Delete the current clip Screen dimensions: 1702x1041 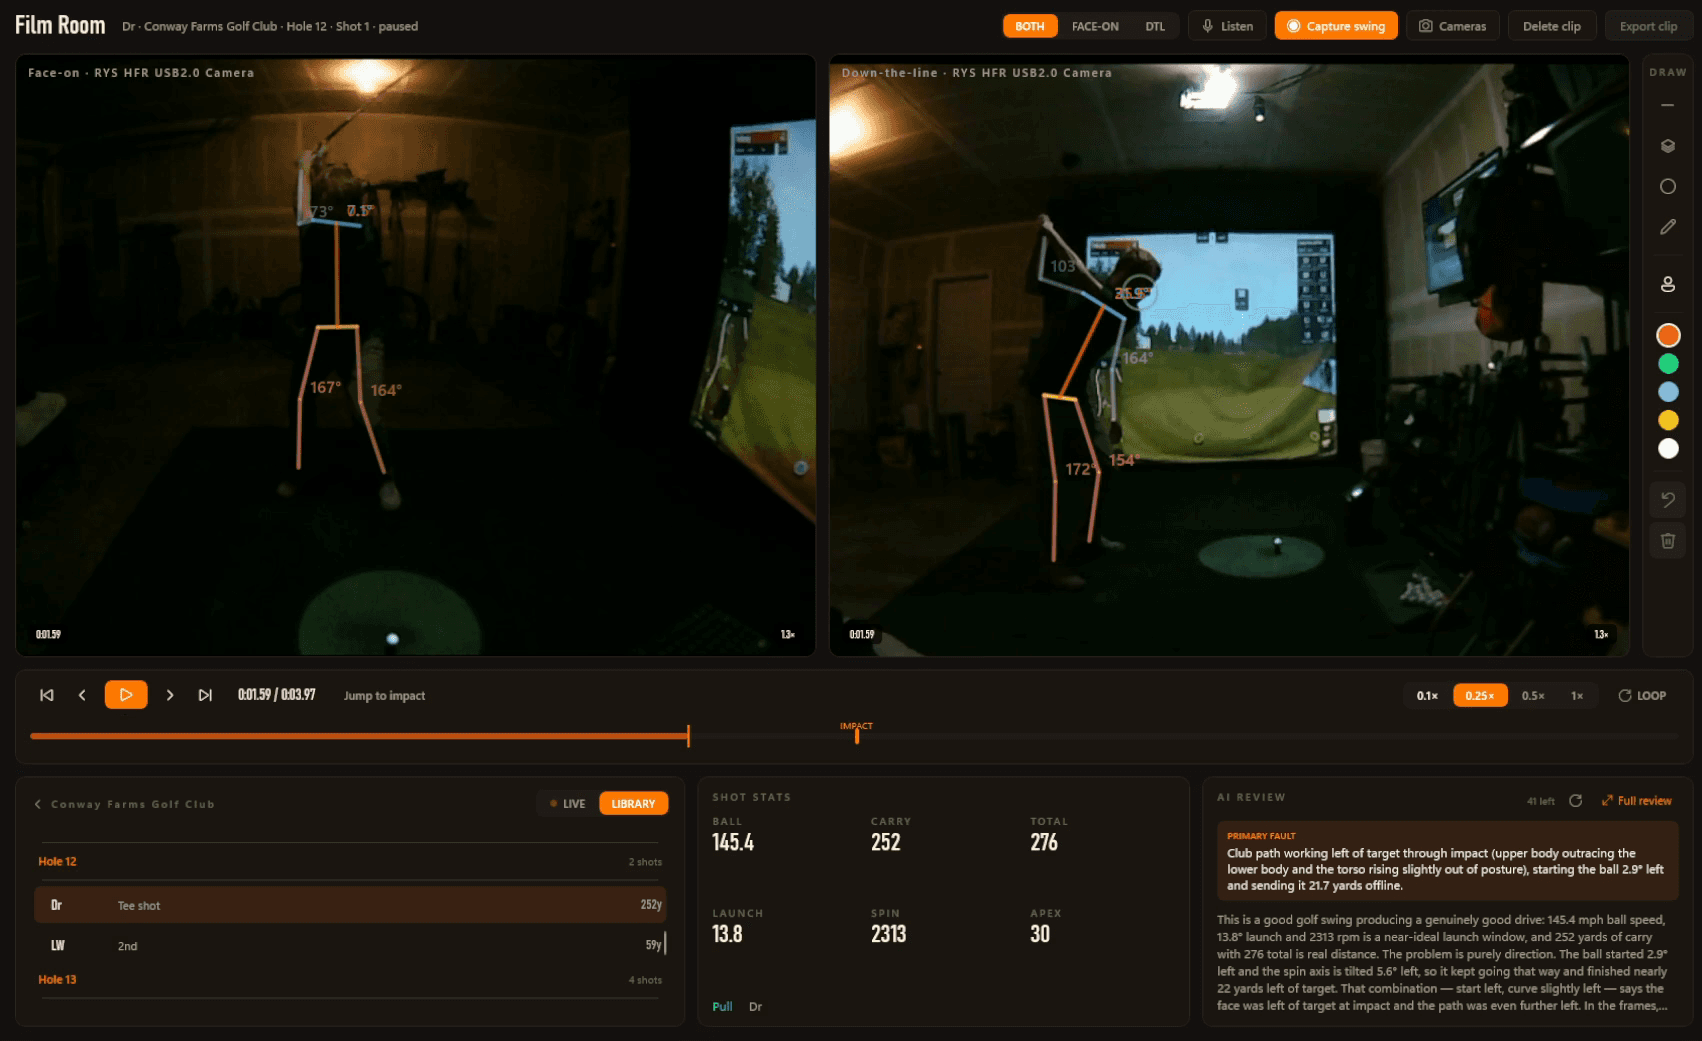tap(1552, 26)
